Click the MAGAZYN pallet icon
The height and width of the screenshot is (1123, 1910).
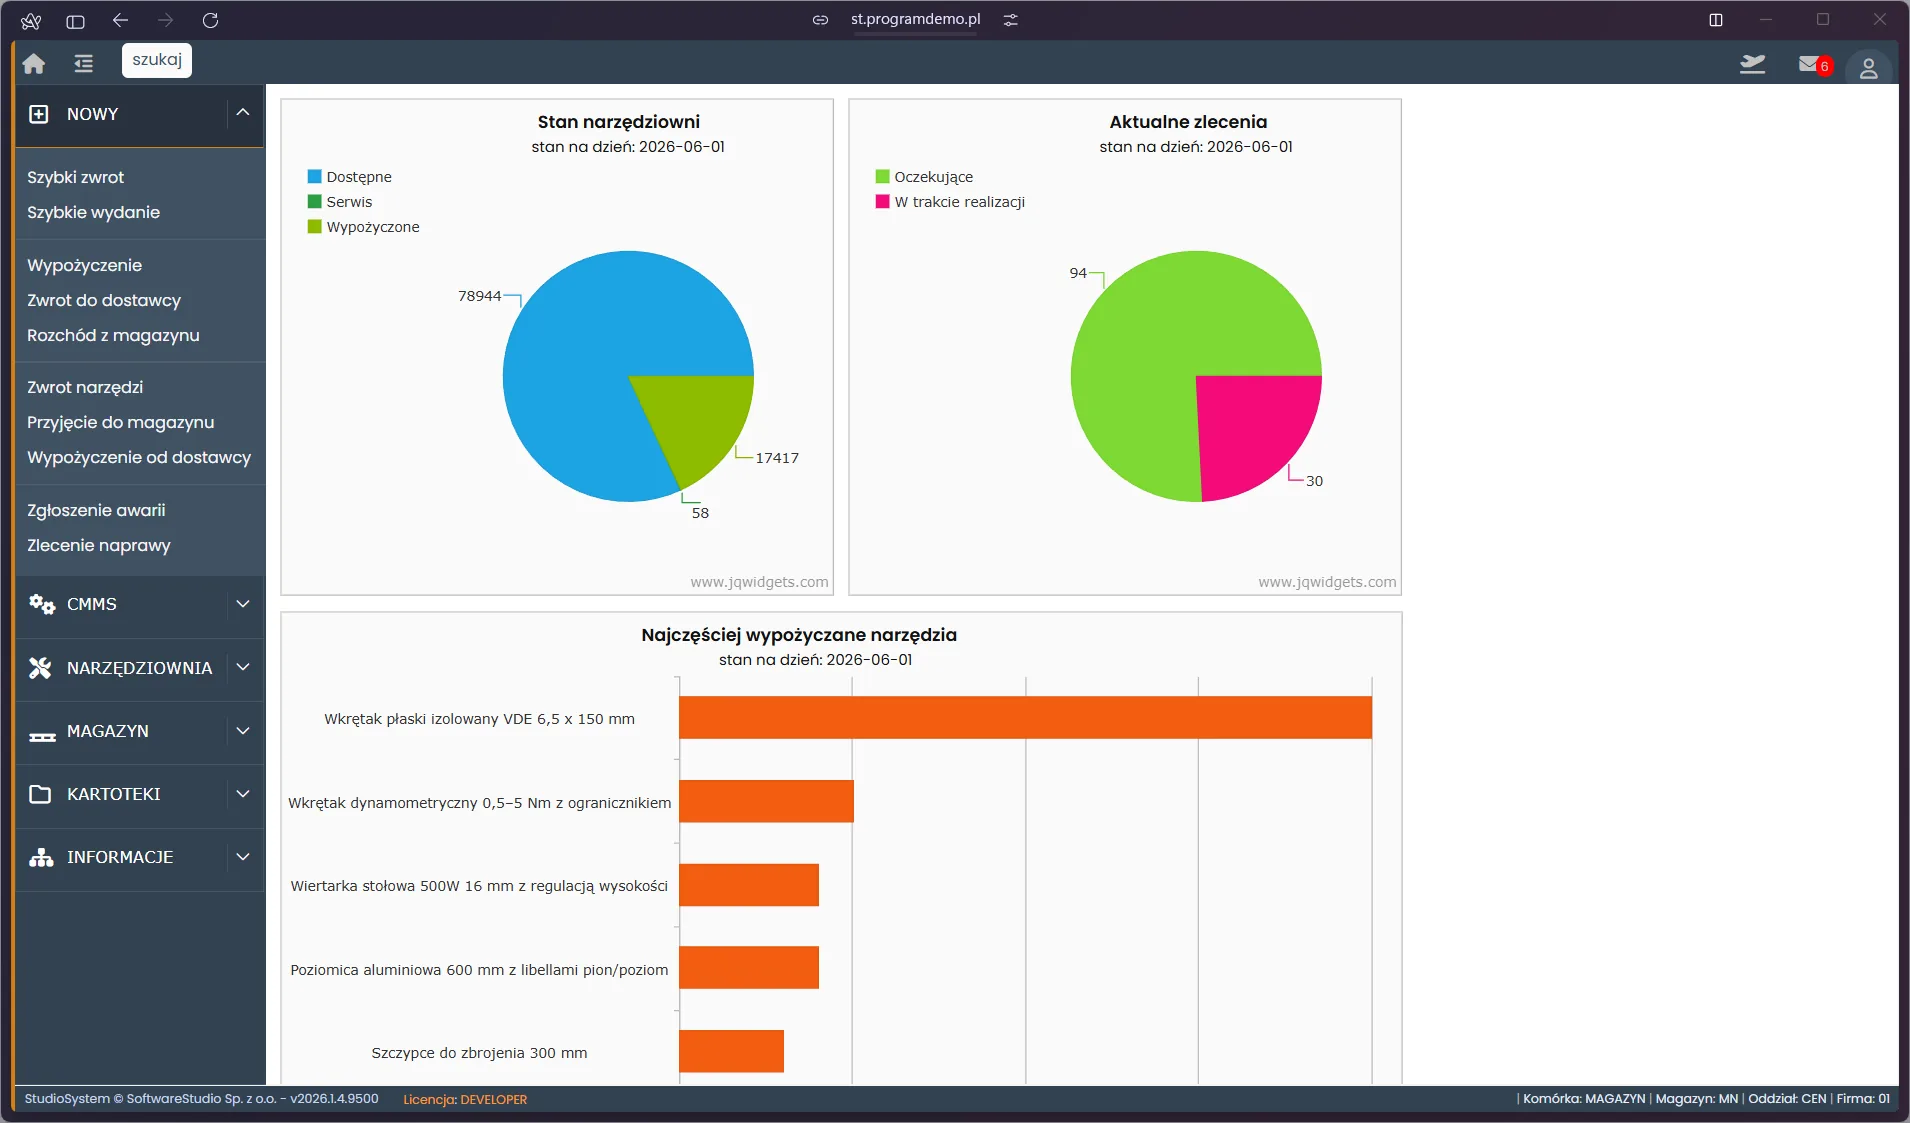click(42, 735)
